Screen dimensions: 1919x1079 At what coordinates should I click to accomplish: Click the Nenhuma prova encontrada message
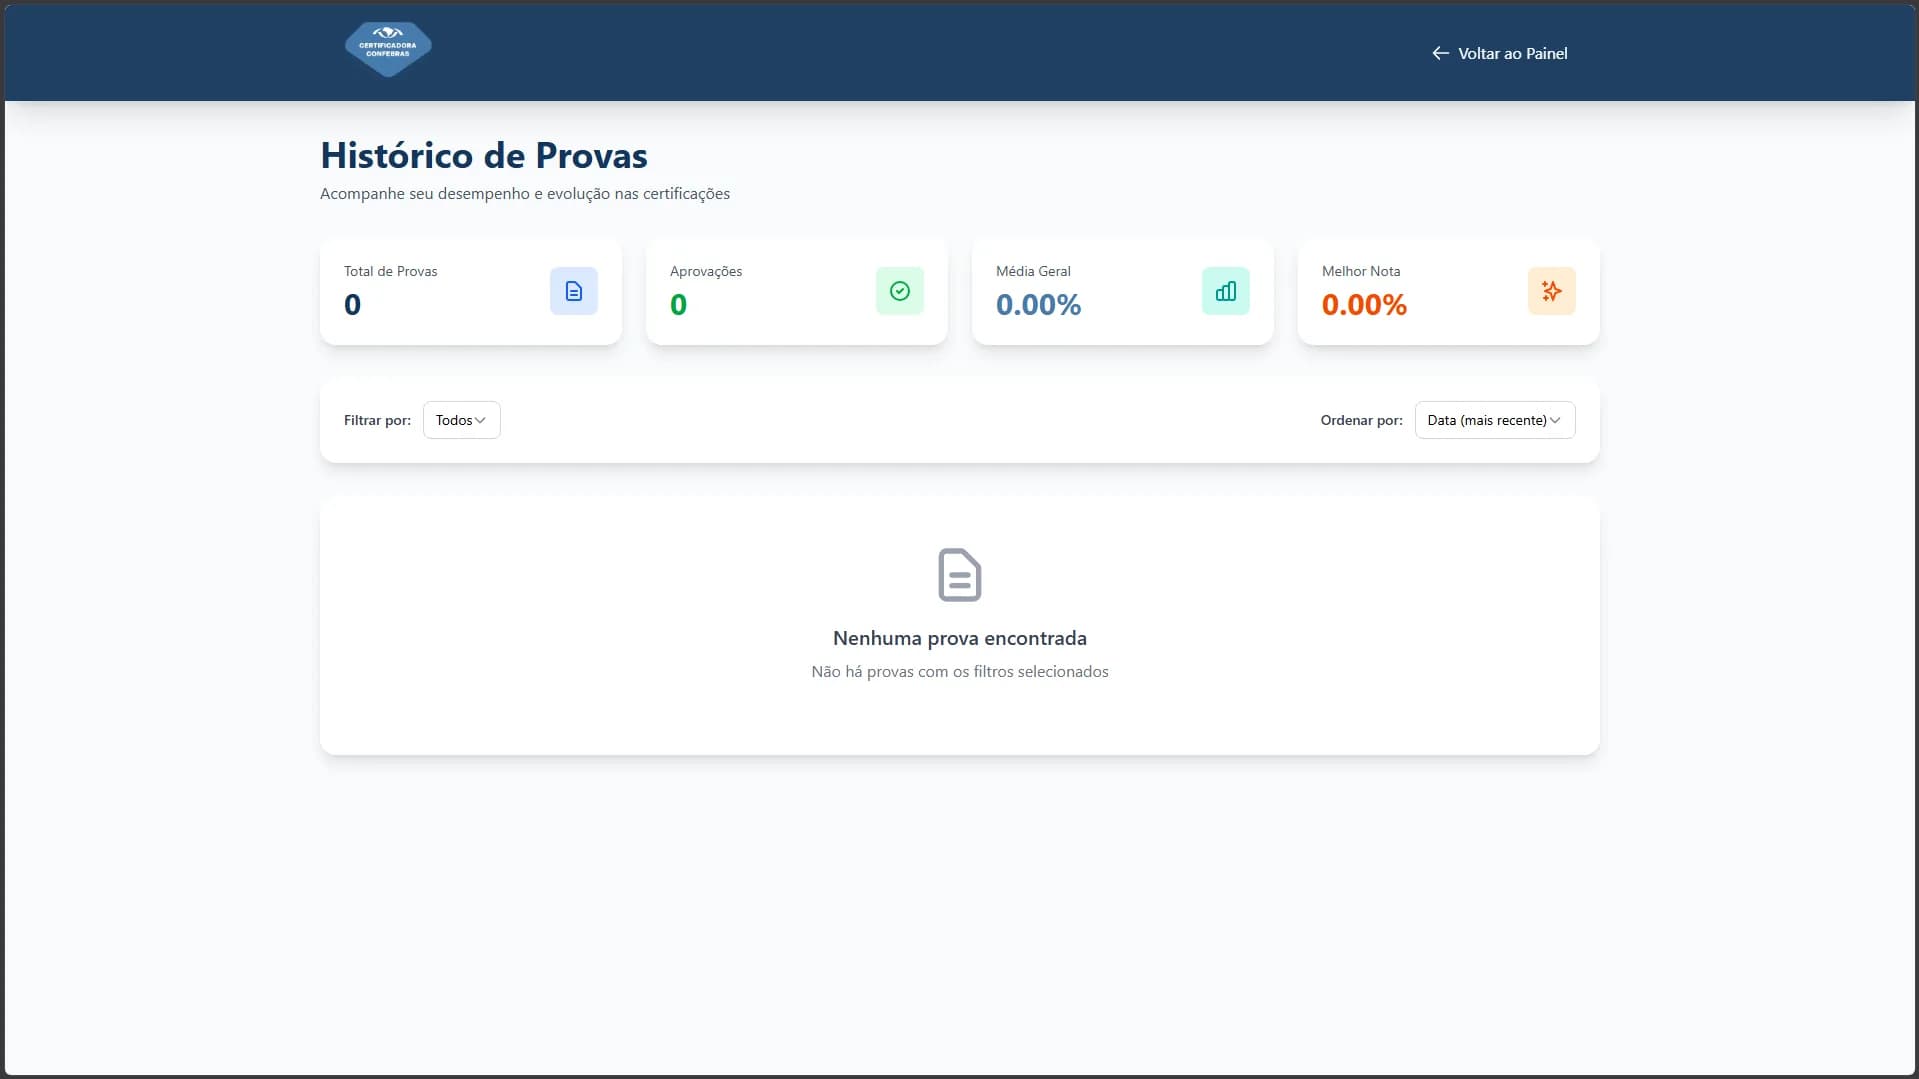(960, 638)
